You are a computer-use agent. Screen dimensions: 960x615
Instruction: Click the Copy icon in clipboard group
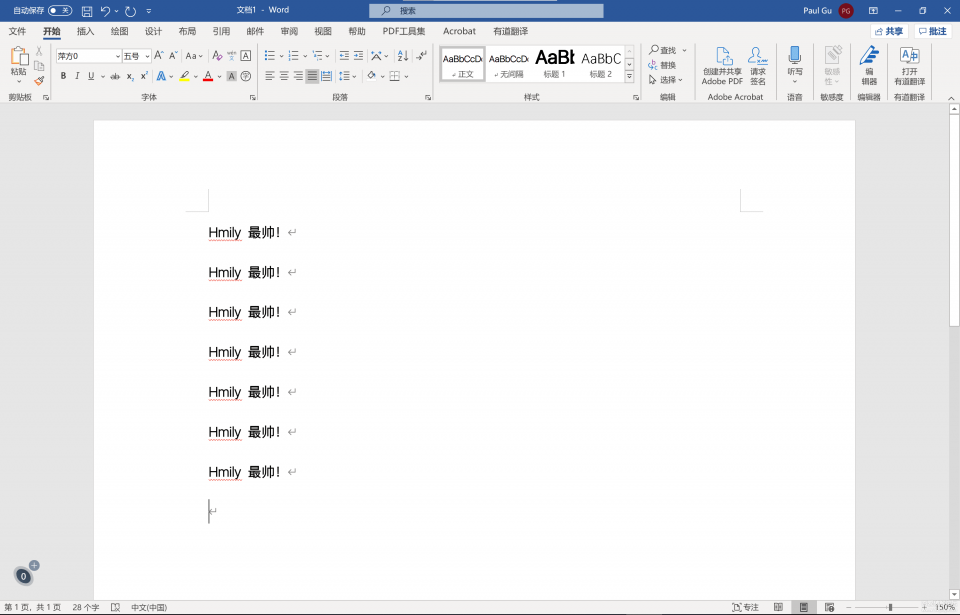click(x=39, y=66)
